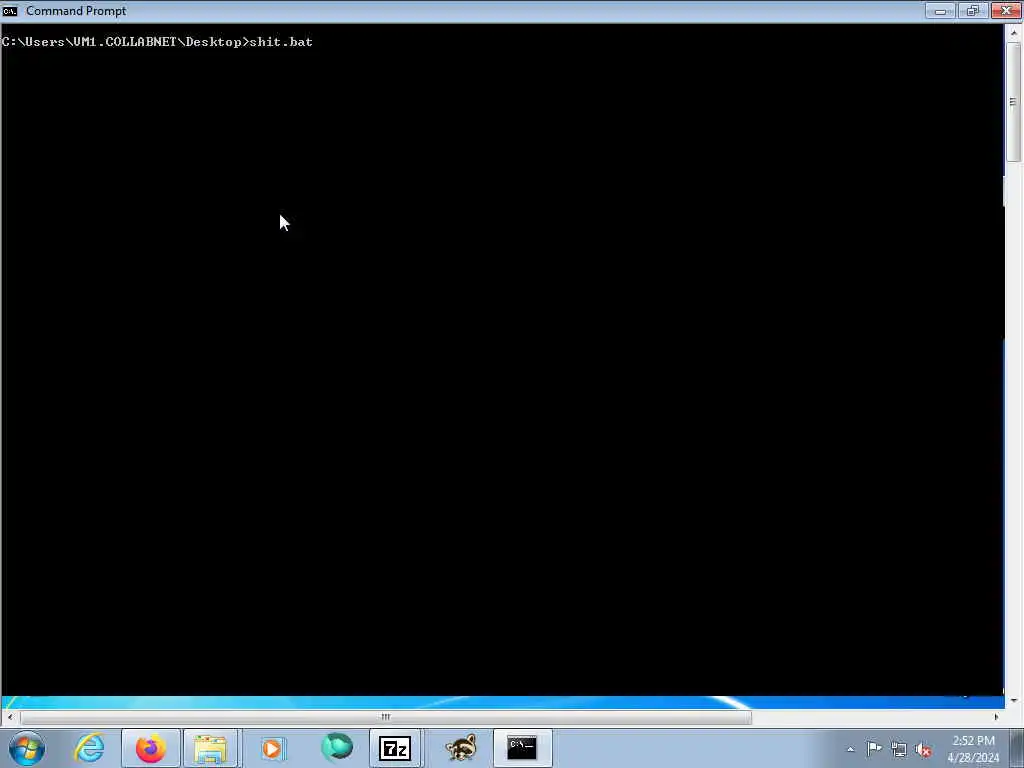
Task: Open the green globe application in the taskbar
Action: coord(337,747)
